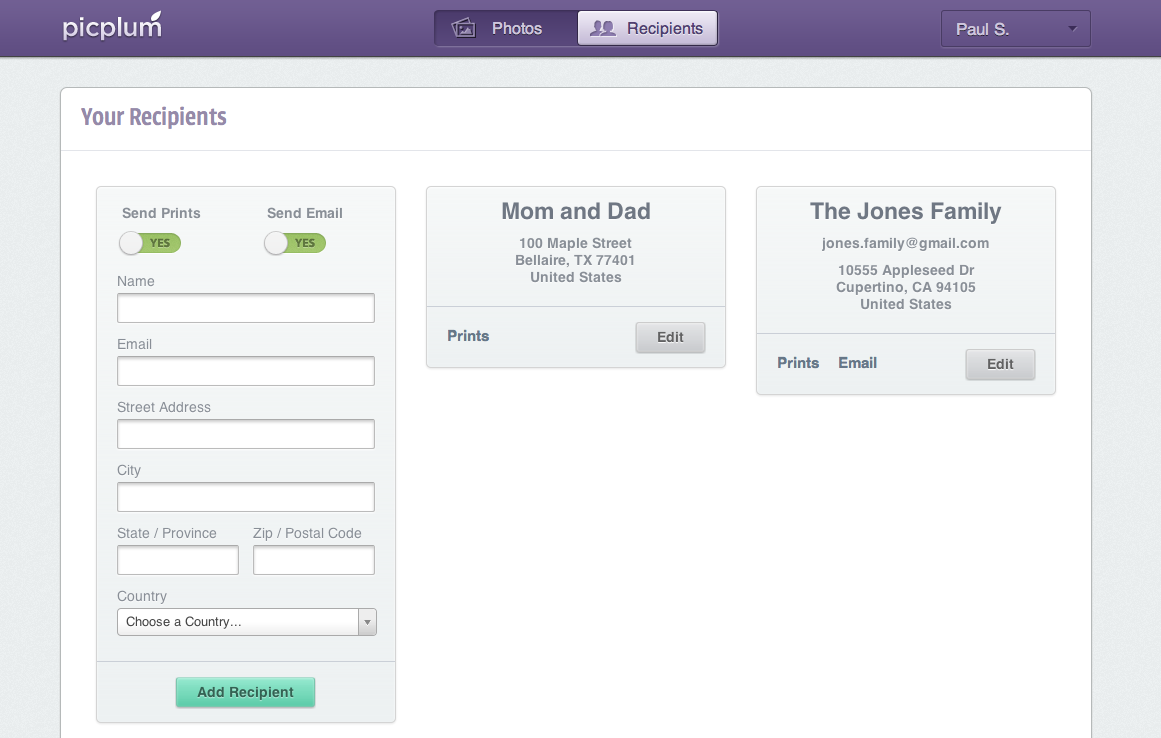Click Email label on Jones Family card

pos(857,363)
